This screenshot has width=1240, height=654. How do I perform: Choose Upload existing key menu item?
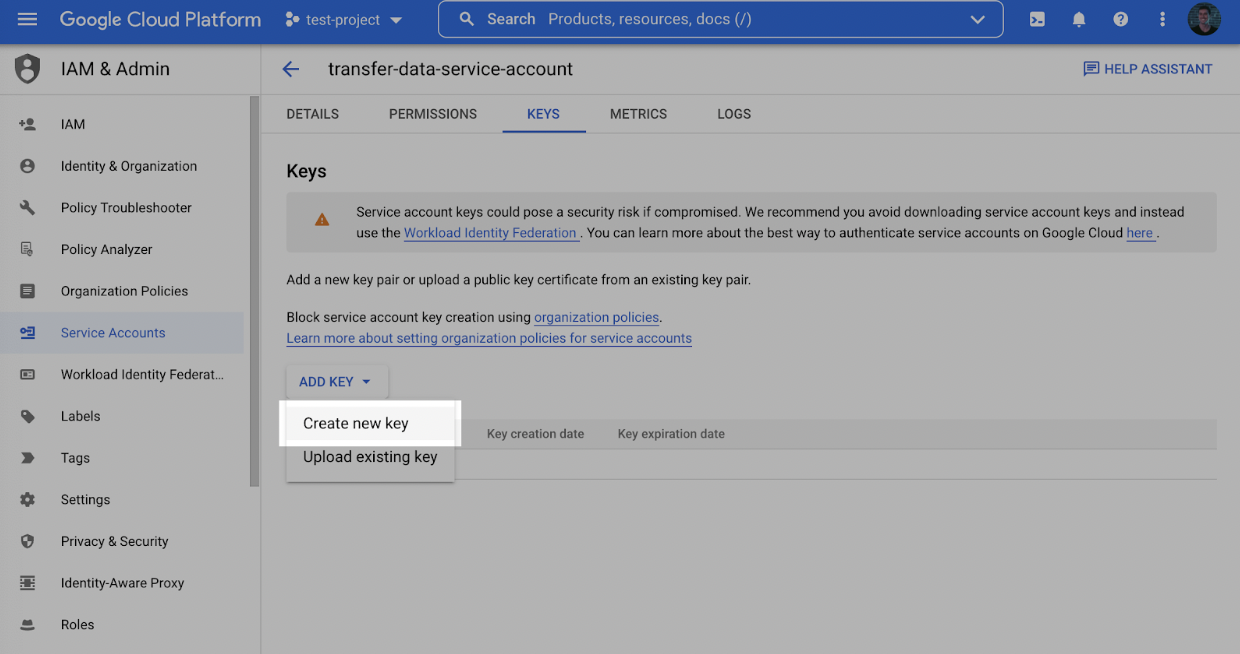point(370,457)
